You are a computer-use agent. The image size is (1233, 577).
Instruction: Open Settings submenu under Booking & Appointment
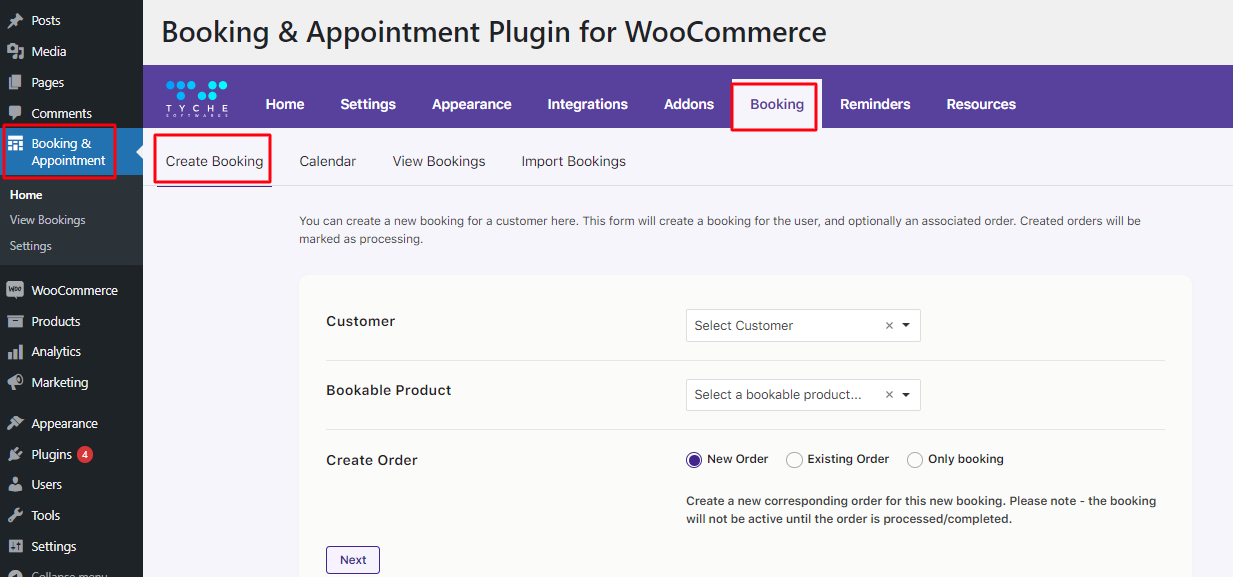[x=31, y=246]
